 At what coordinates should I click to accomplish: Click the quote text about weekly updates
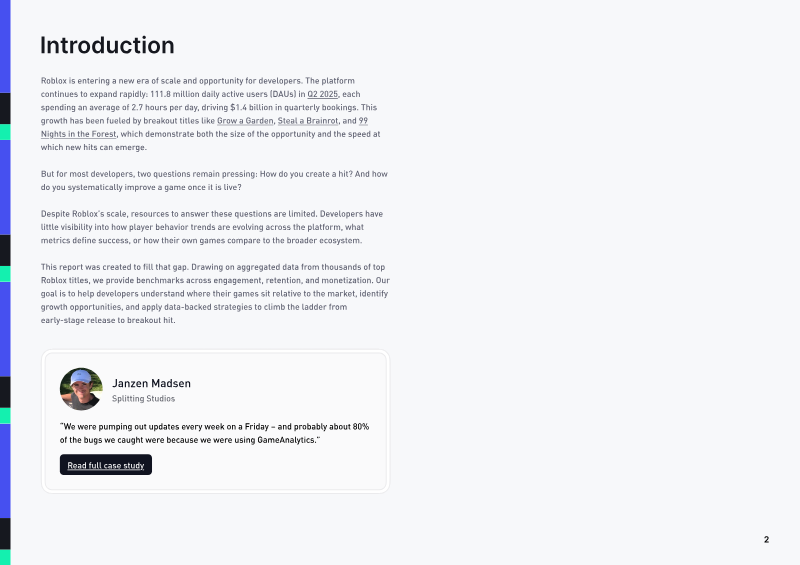[x=214, y=433]
